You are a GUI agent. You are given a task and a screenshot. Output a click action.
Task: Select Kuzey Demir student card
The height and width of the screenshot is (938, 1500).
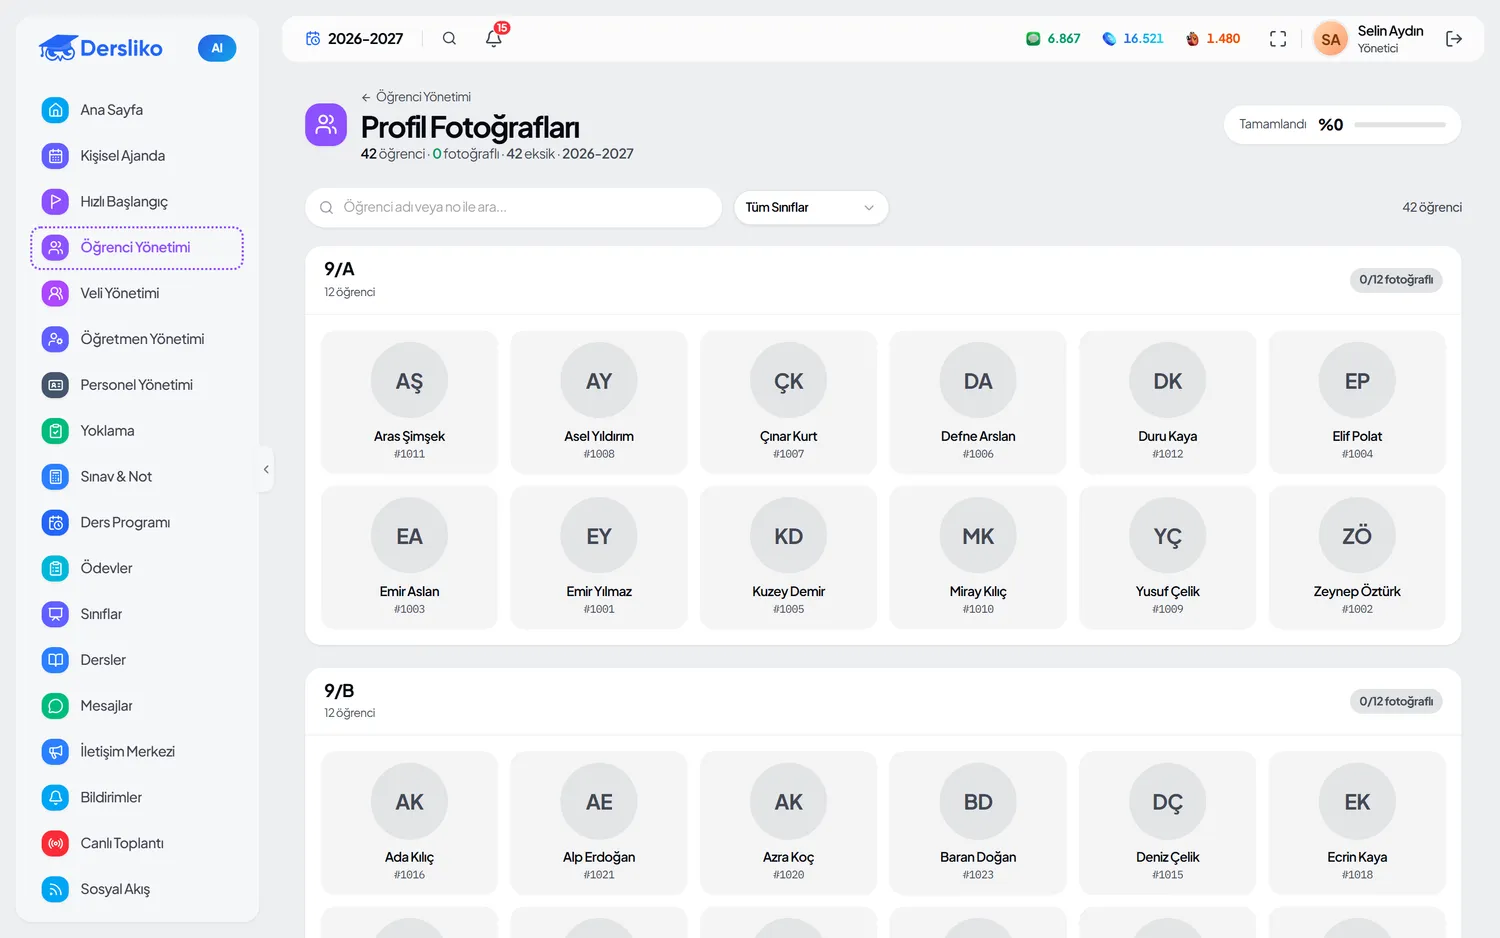click(x=788, y=557)
